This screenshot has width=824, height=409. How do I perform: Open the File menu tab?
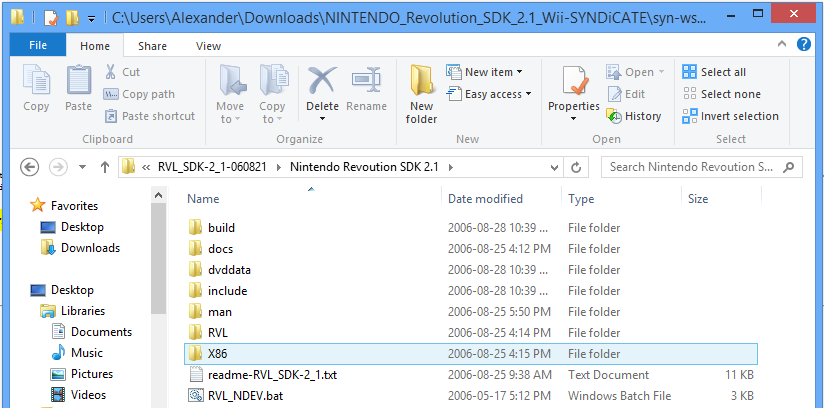click(x=37, y=46)
